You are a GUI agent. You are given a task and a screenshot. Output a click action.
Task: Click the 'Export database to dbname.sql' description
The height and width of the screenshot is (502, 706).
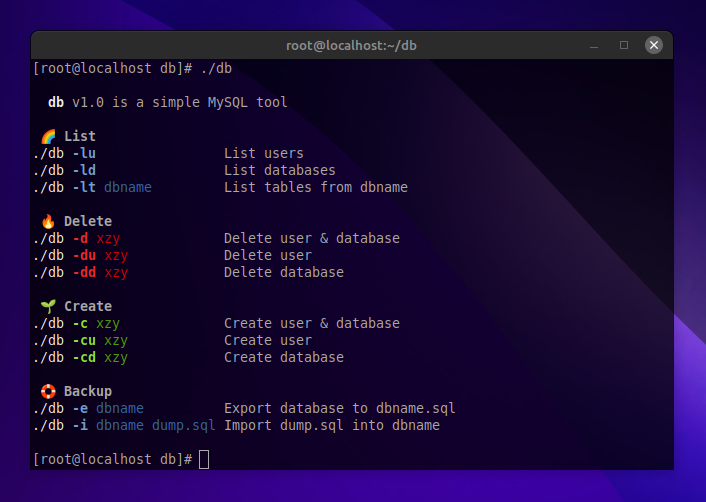pos(340,408)
